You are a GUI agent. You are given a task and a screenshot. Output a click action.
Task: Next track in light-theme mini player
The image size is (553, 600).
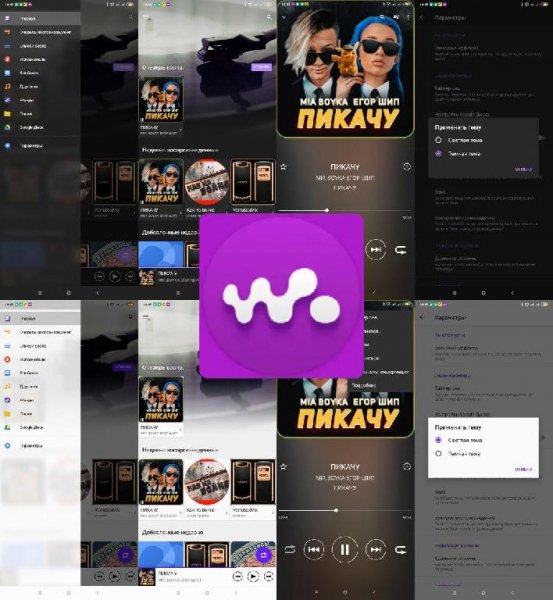[x=269, y=576]
